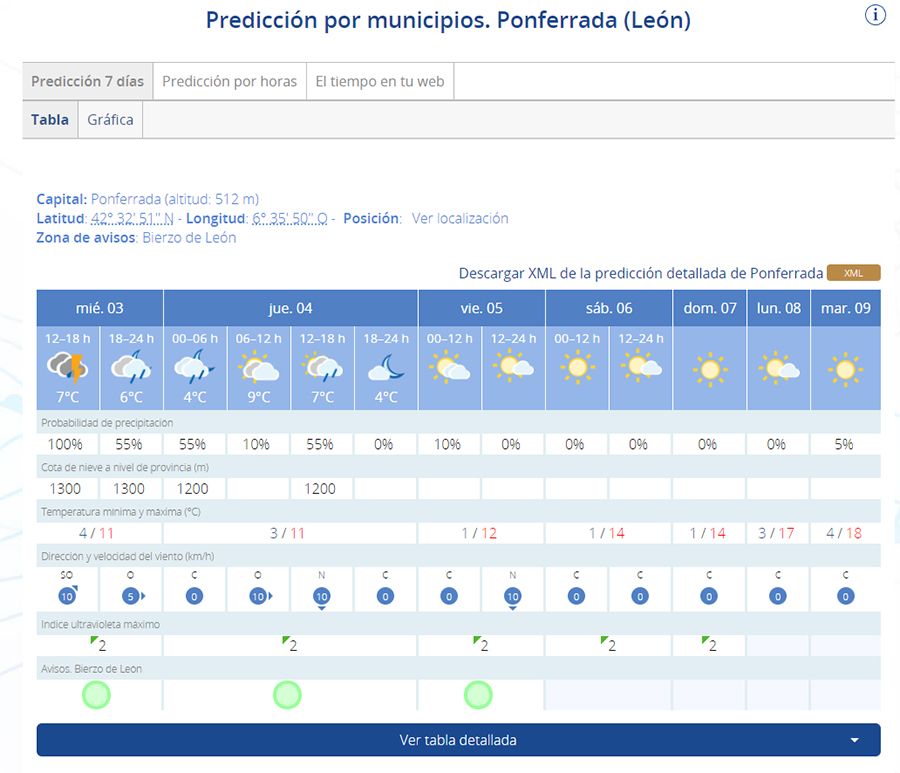The image size is (900, 773).
Task: Click the information icon at top right
Action: [875, 16]
